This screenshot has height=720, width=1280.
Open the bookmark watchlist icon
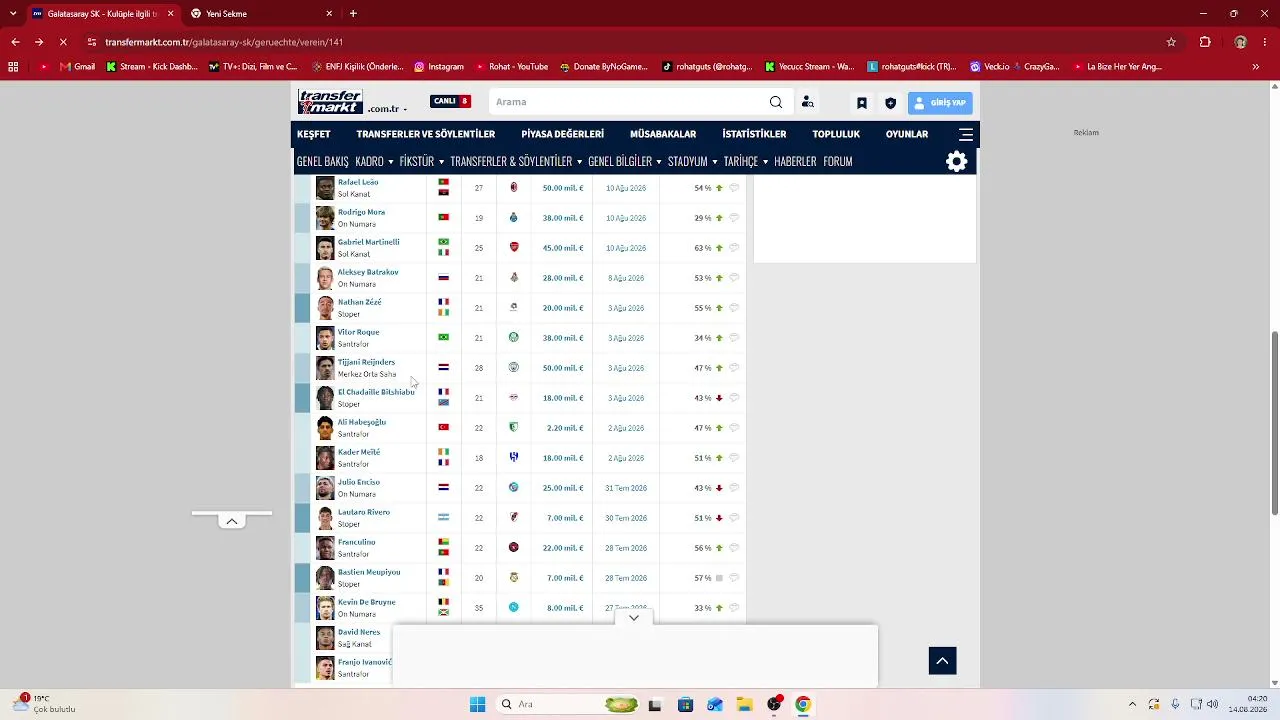[862, 103]
